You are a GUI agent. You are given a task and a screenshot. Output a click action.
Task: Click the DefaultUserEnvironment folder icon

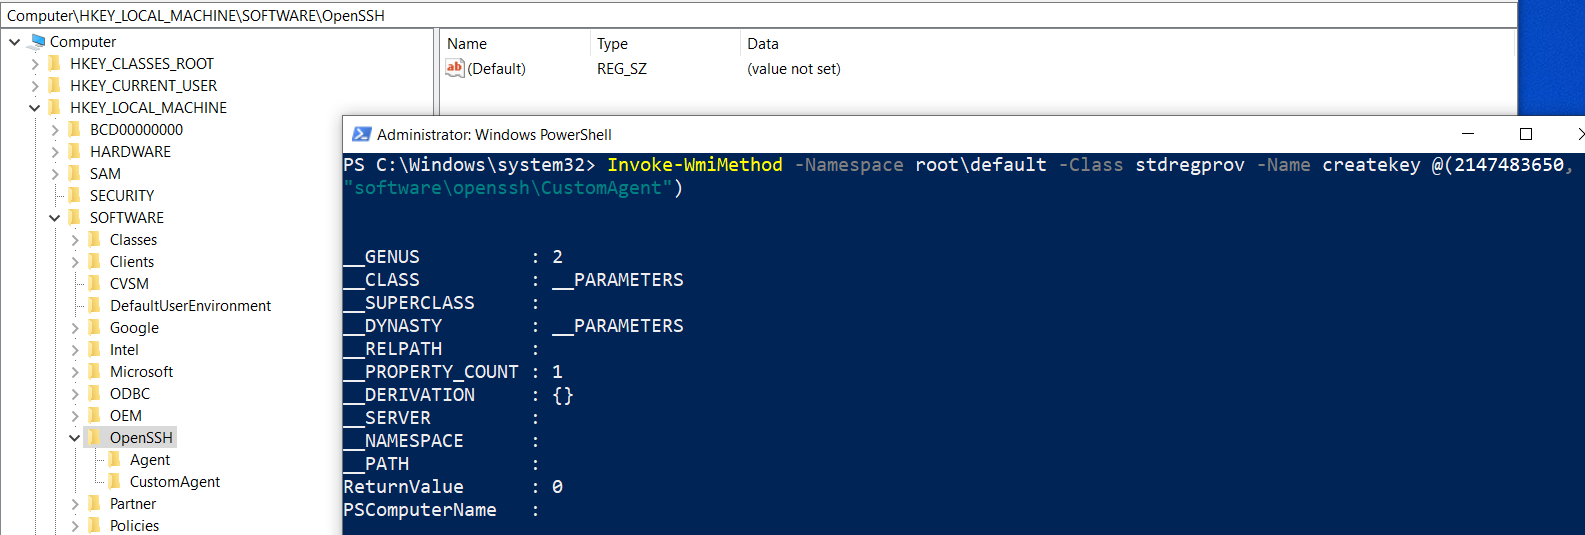coord(94,305)
